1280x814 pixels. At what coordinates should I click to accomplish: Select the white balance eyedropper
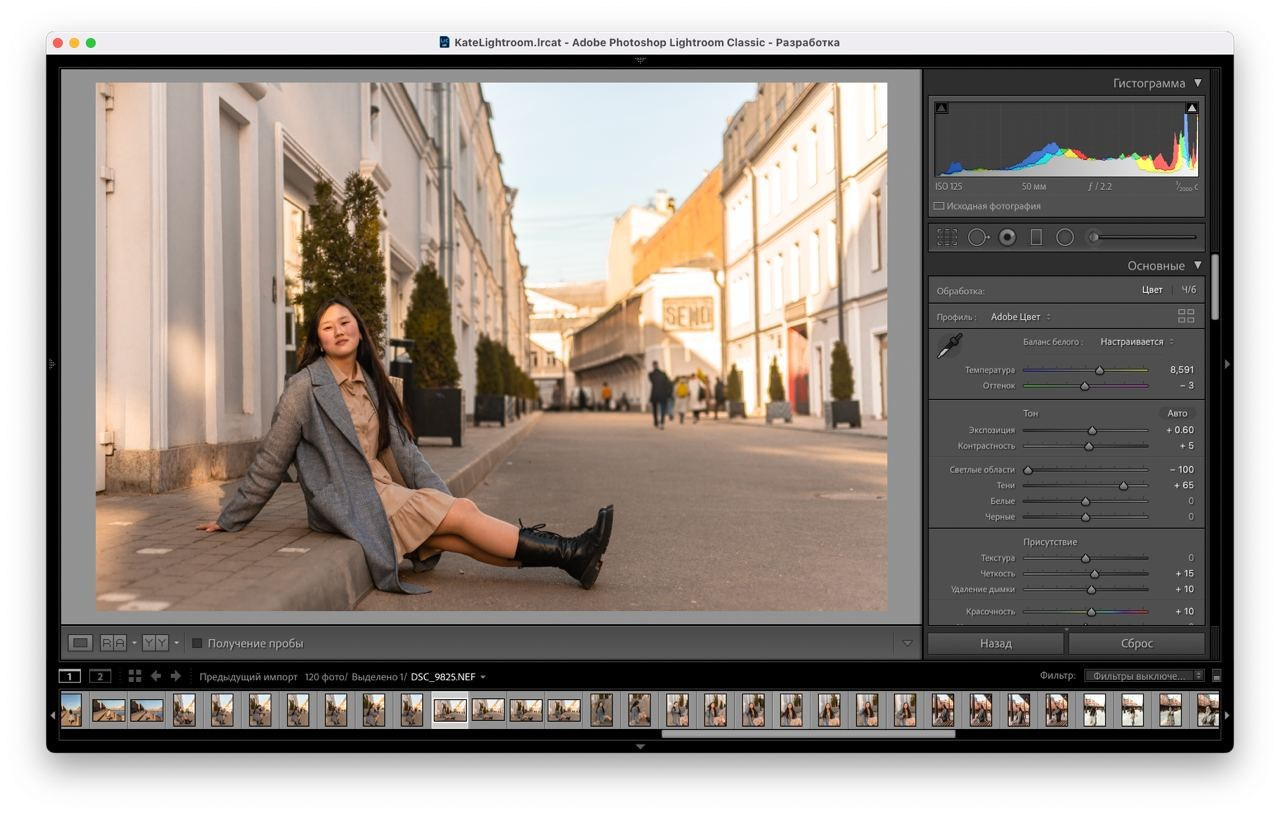[951, 345]
